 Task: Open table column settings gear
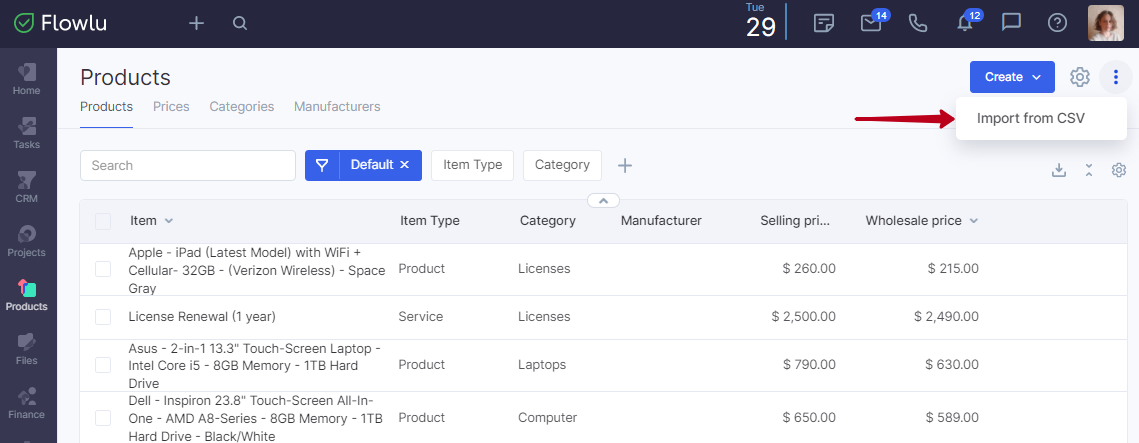point(1119,170)
